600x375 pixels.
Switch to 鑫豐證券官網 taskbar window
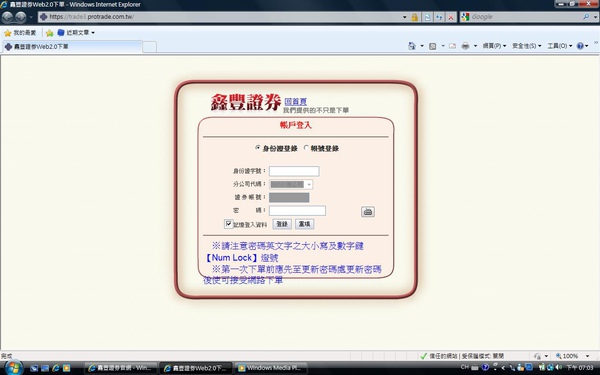(x=121, y=368)
